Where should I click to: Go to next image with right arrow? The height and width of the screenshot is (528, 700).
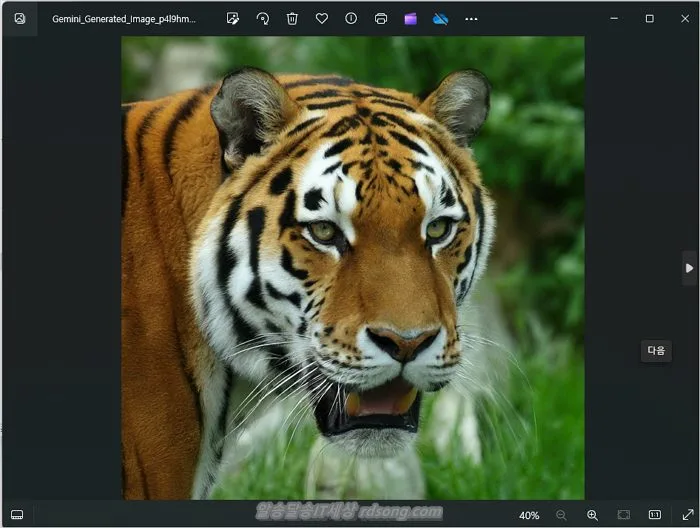coord(689,268)
